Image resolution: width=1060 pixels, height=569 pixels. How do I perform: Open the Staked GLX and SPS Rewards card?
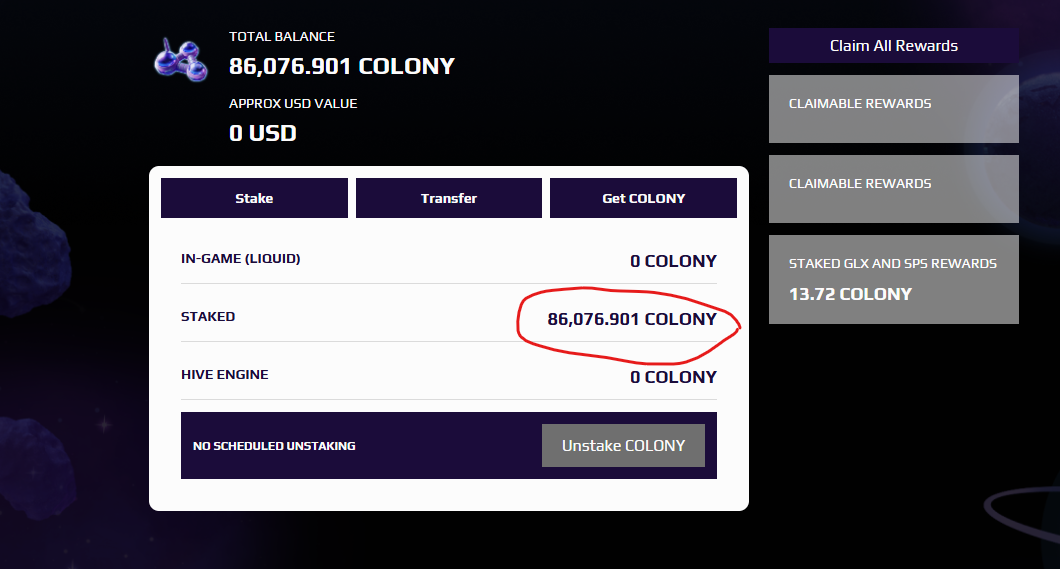pyautogui.click(x=894, y=279)
